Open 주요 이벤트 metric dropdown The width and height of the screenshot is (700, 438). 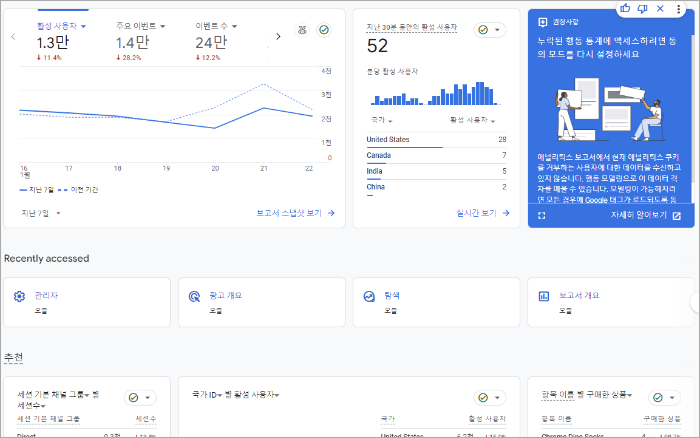click(x=141, y=26)
